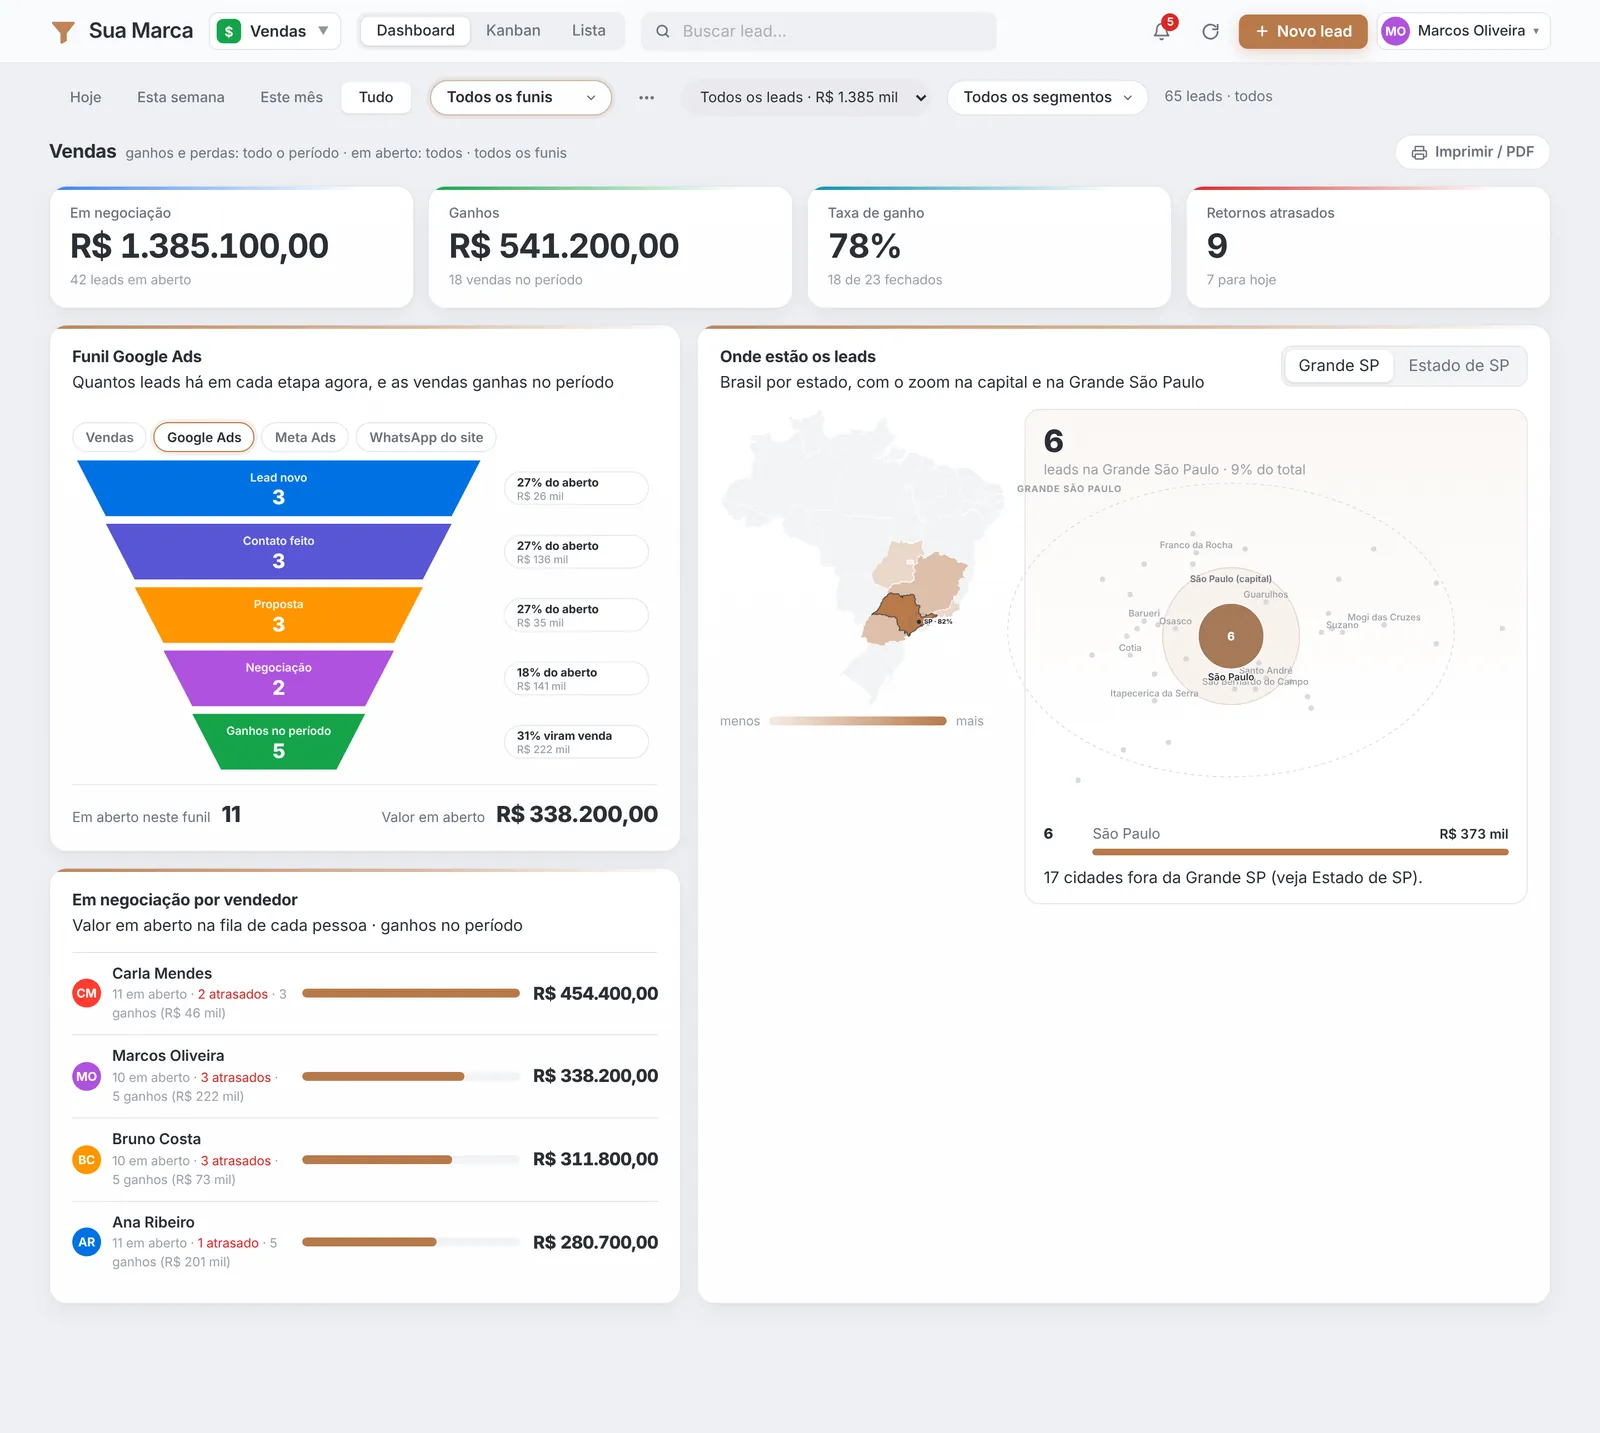This screenshot has width=1600, height=1433.
Task: Select the Tudo period filter
Action: [x=376, y=97]
